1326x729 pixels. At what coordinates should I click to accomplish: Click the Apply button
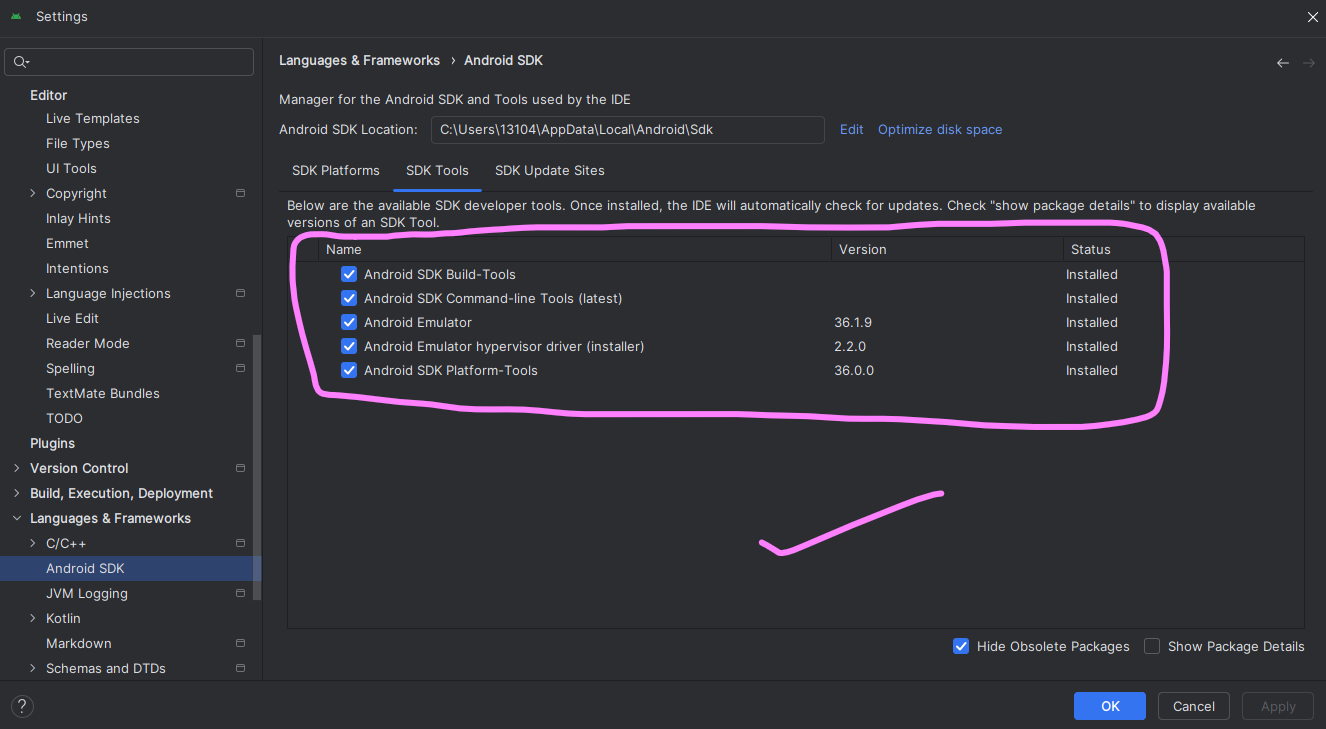click(x=1278, y=706)
